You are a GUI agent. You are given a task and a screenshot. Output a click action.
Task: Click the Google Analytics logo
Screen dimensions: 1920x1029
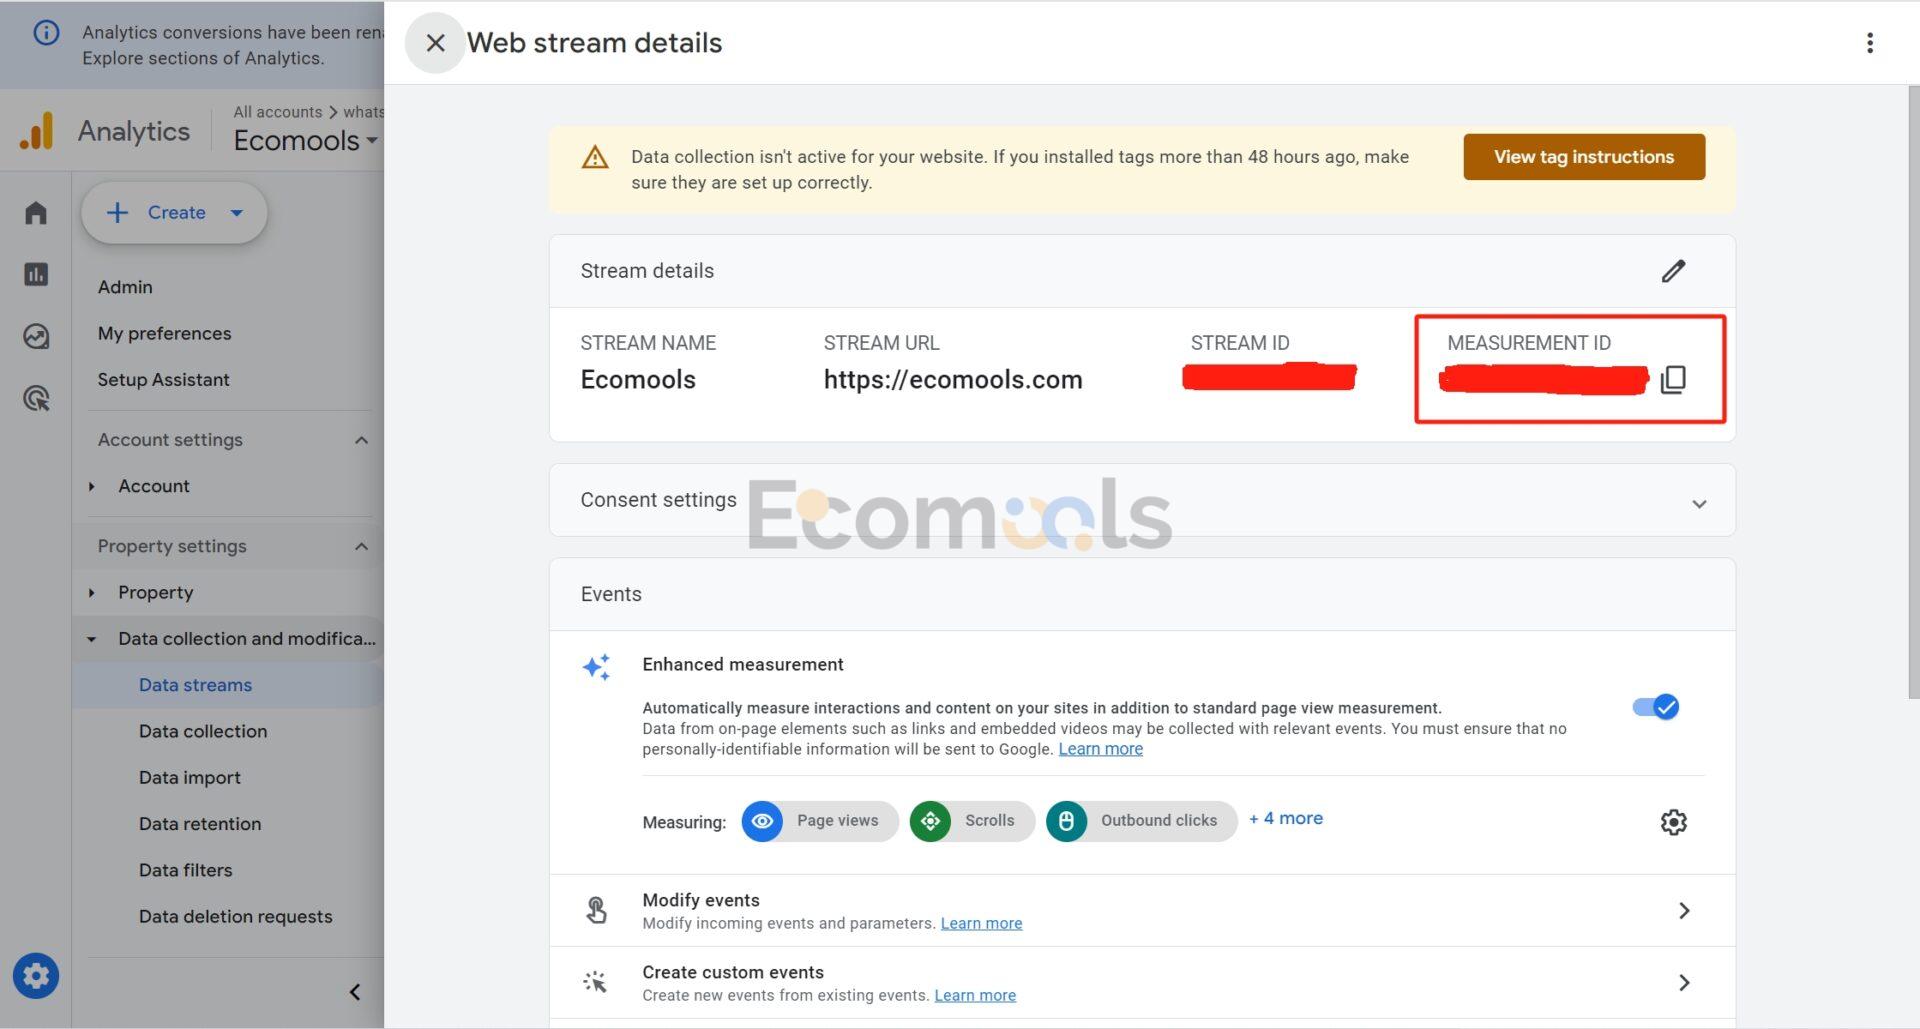pos(37,131)
